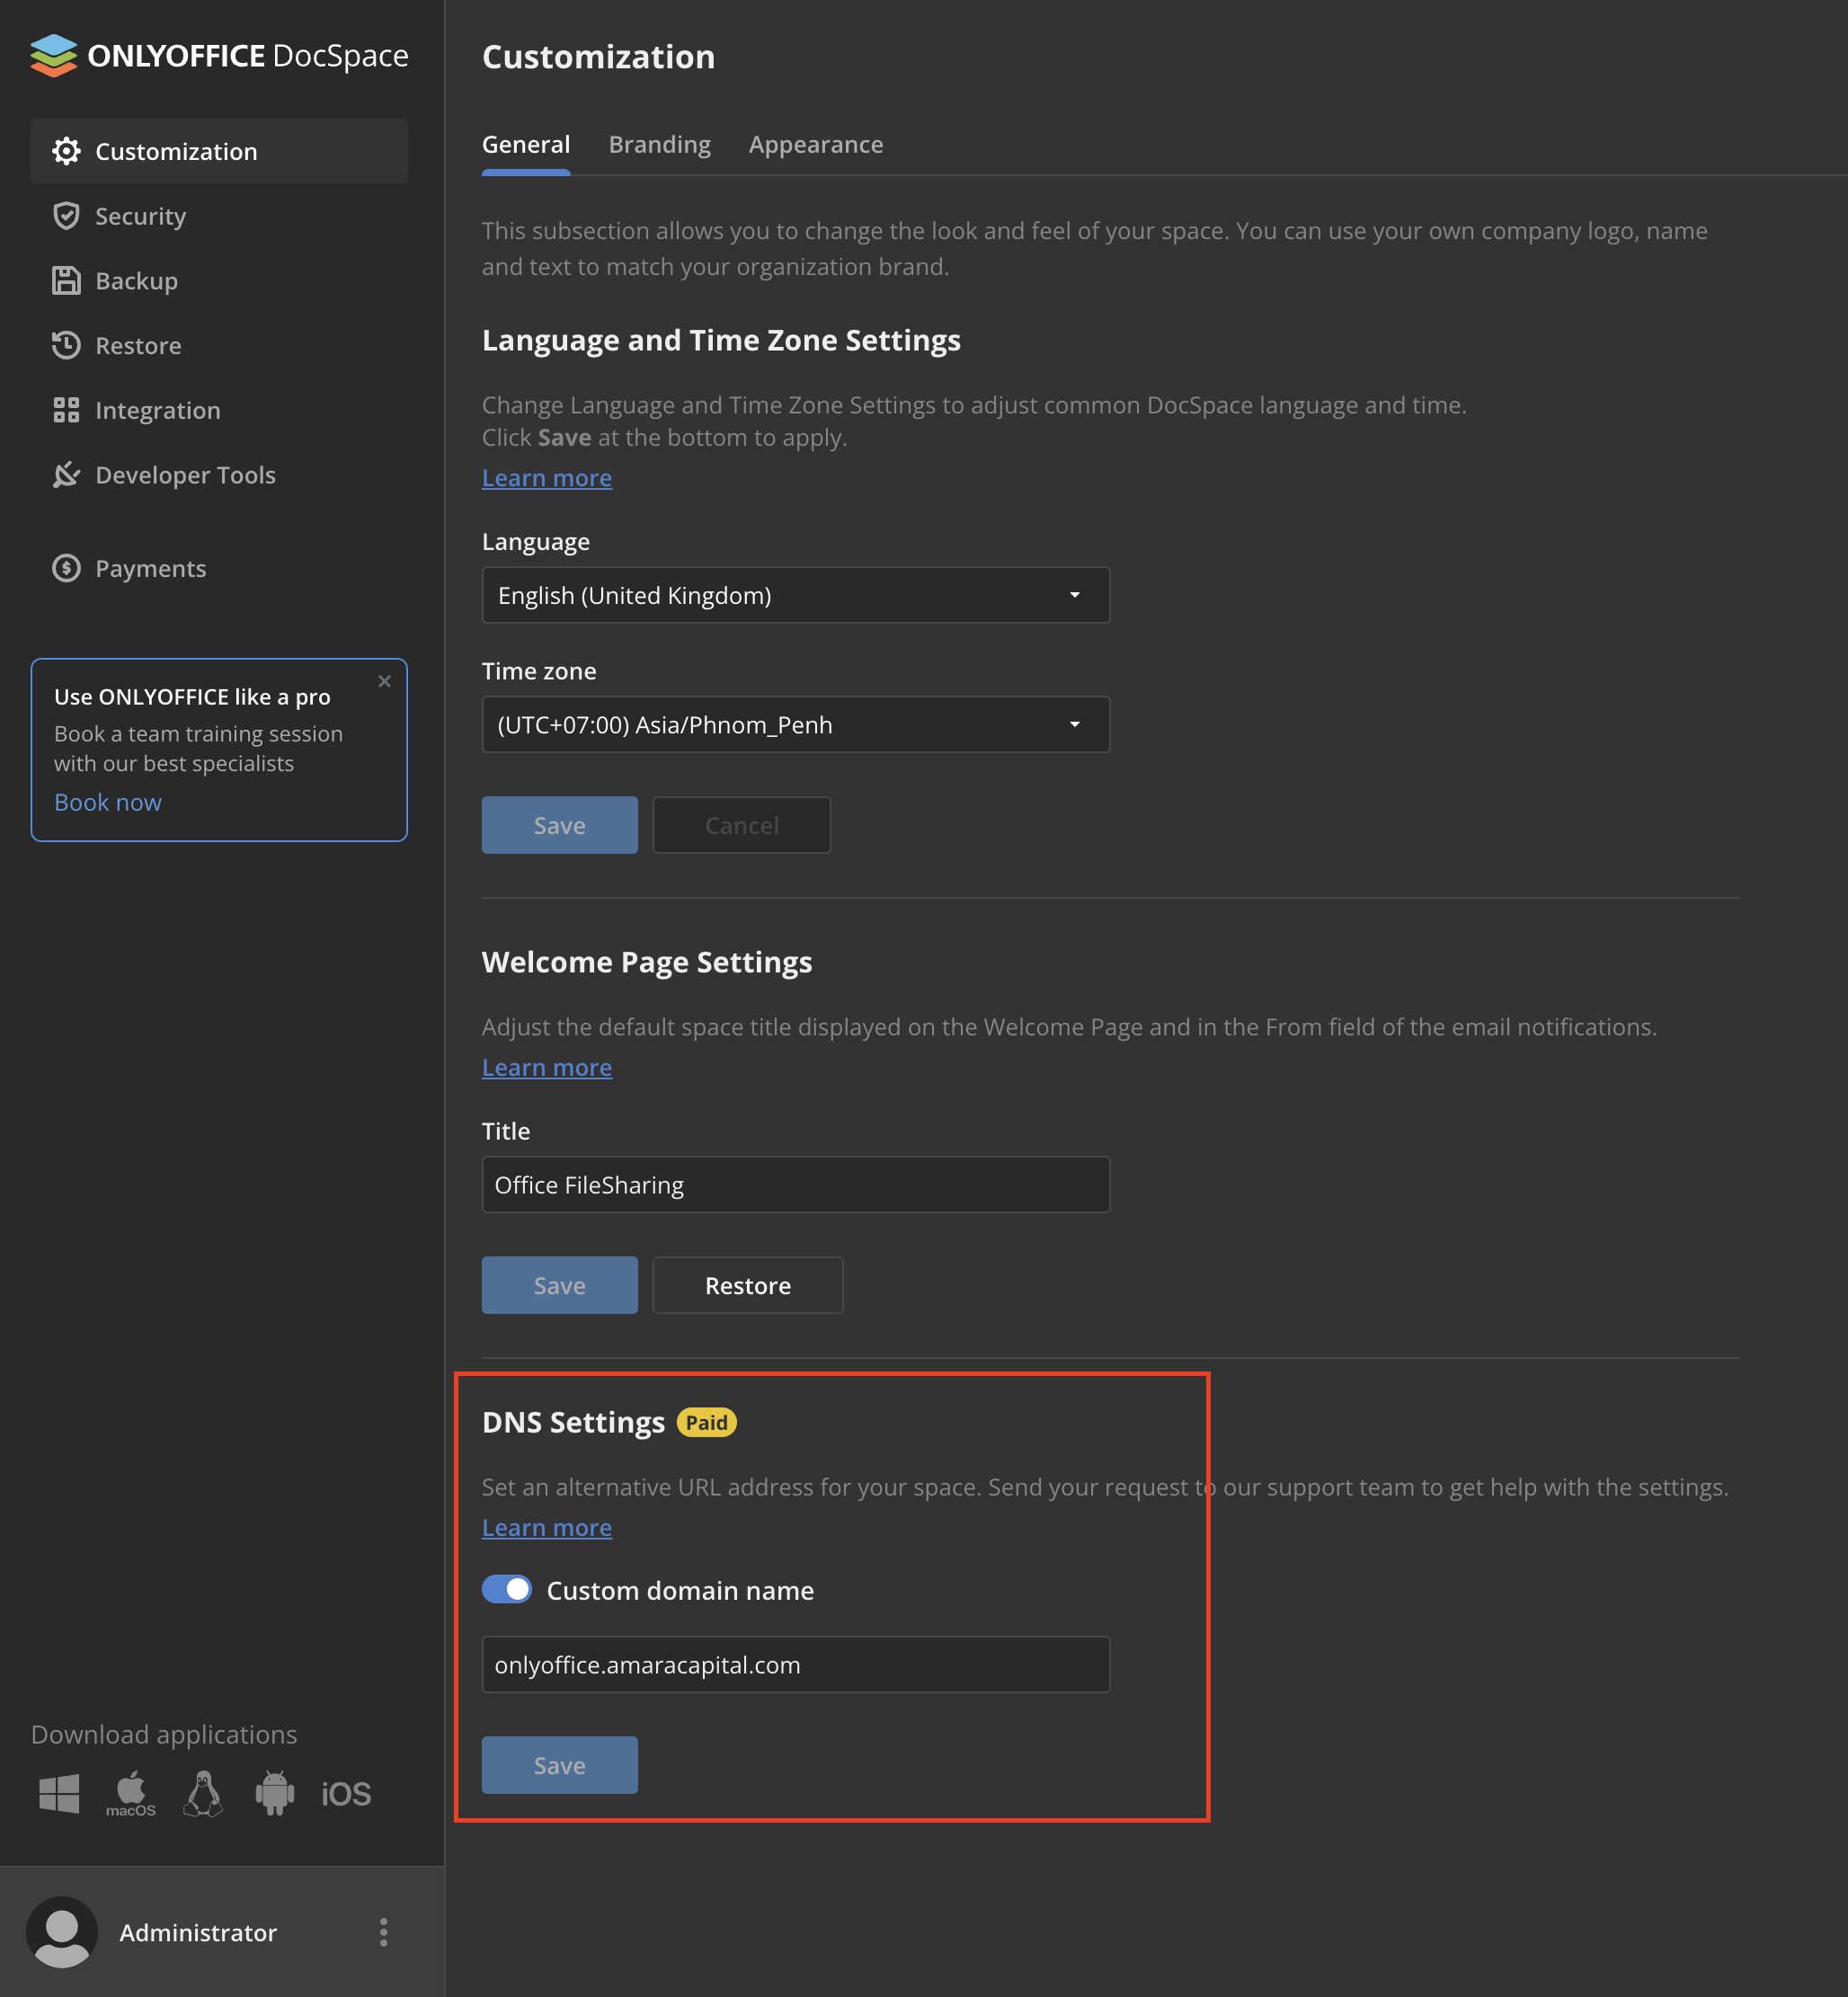Click the 'Download applications' label

[164, 1734]
